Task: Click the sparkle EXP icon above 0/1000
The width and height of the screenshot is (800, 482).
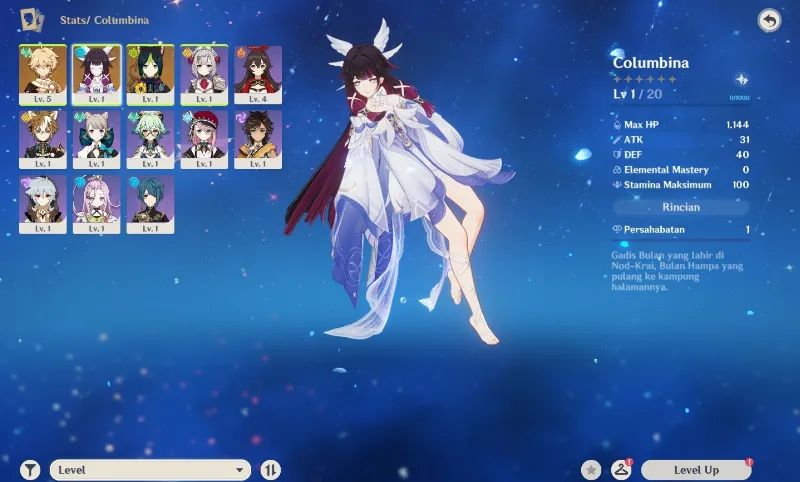Action: tap(742, 80)
